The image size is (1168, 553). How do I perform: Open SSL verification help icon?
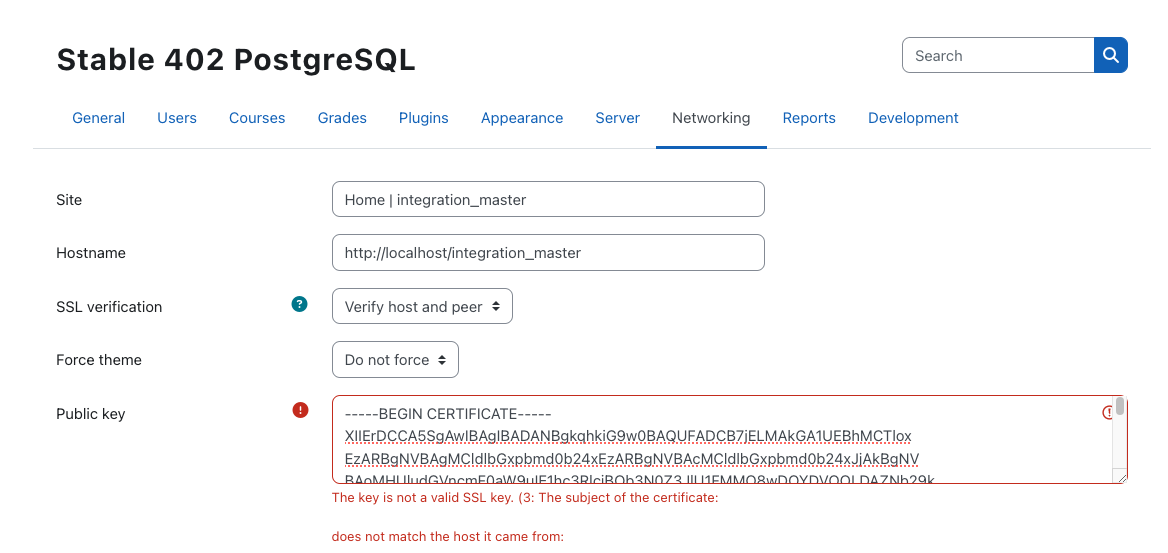[x=299, y=304]
